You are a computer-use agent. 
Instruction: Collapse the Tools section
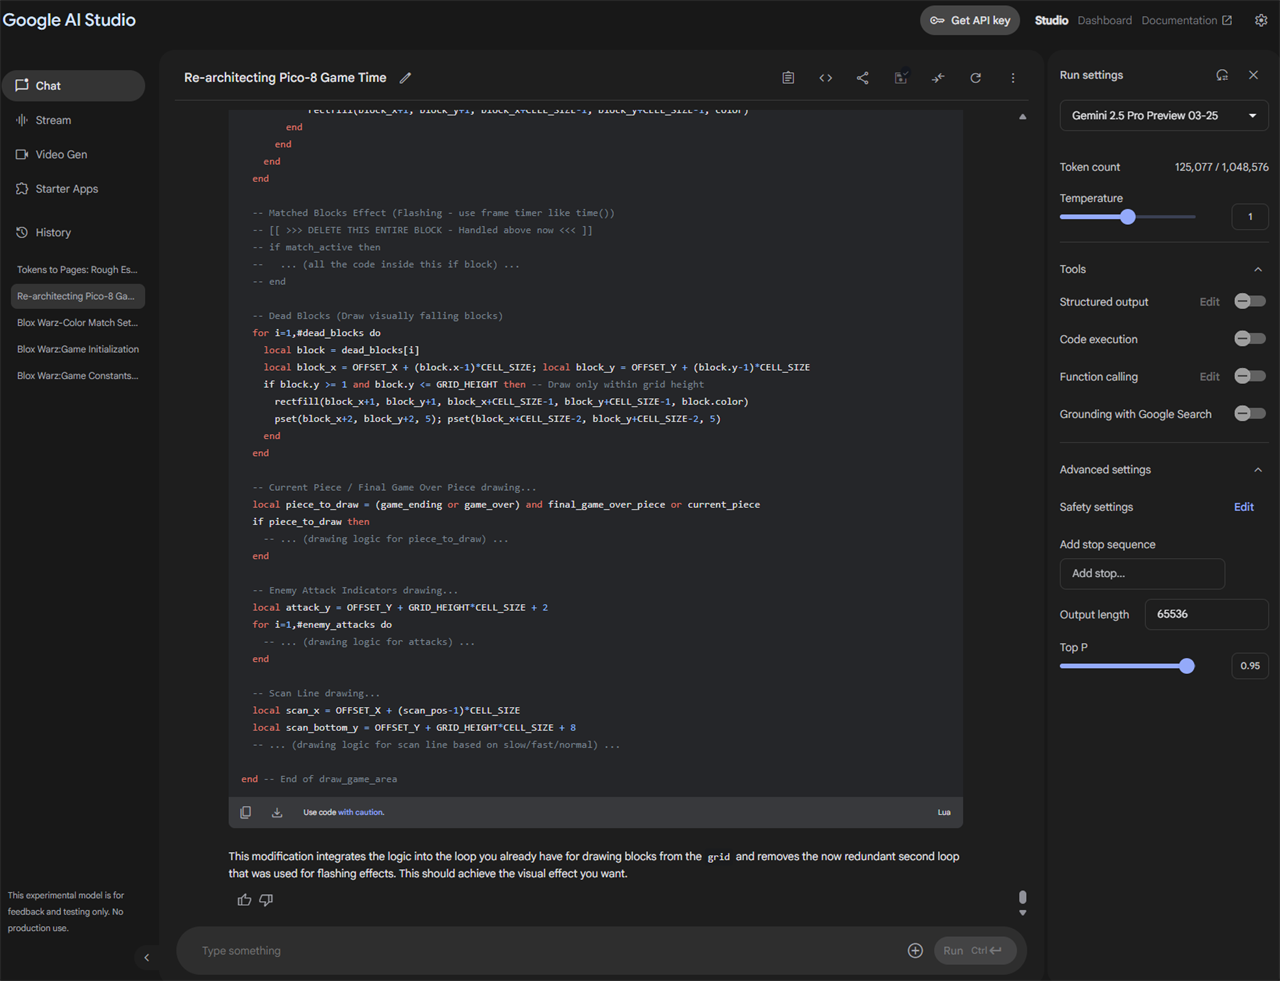(x=1258, y=269)
